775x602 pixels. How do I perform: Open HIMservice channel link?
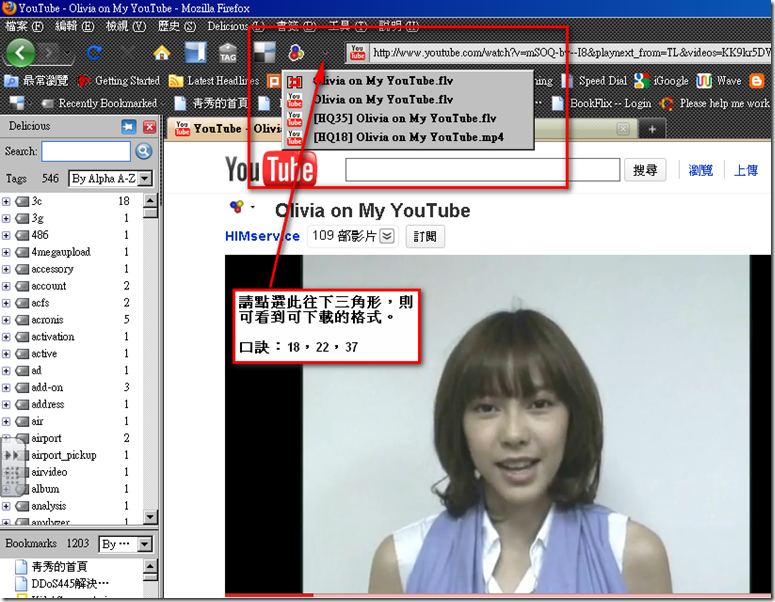coord(262,236)
